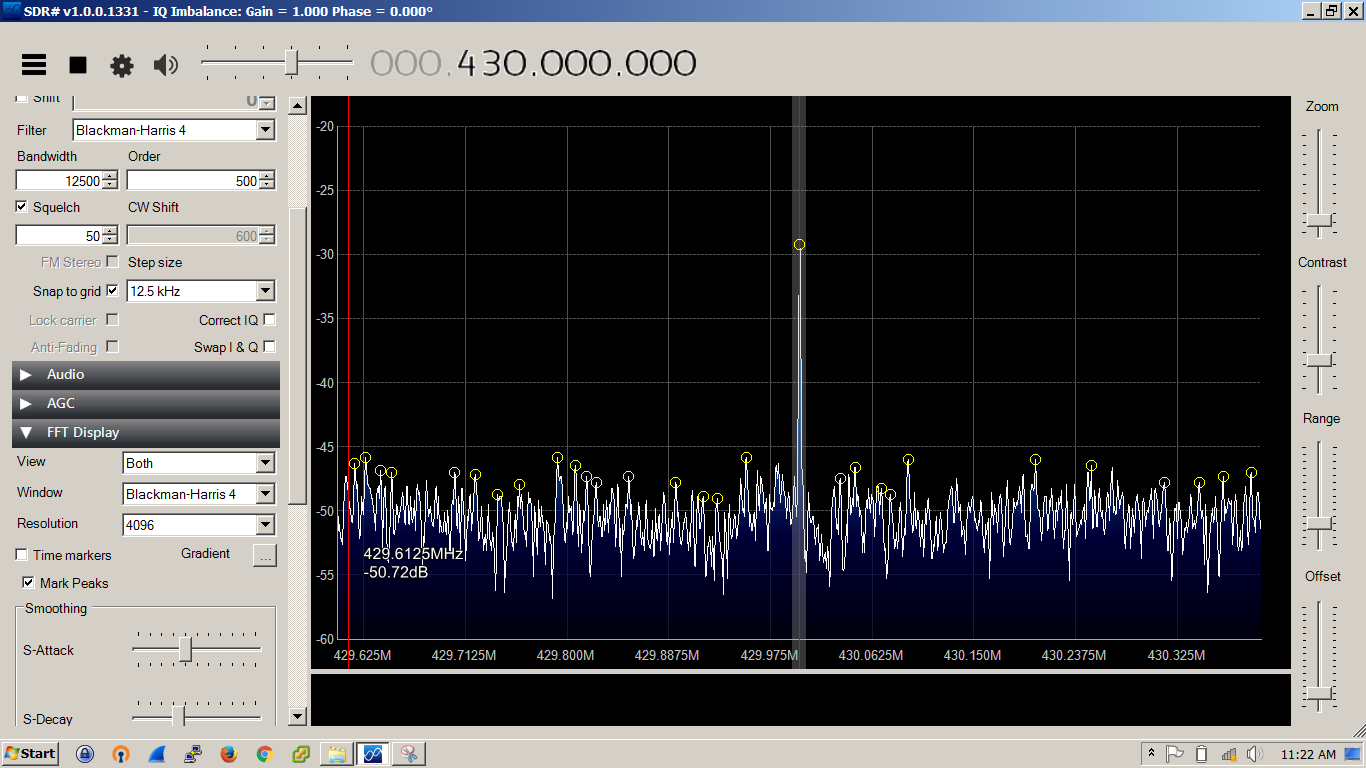
Task: Disable the Squelch checkbox
Action: click(x=22, y=207)
